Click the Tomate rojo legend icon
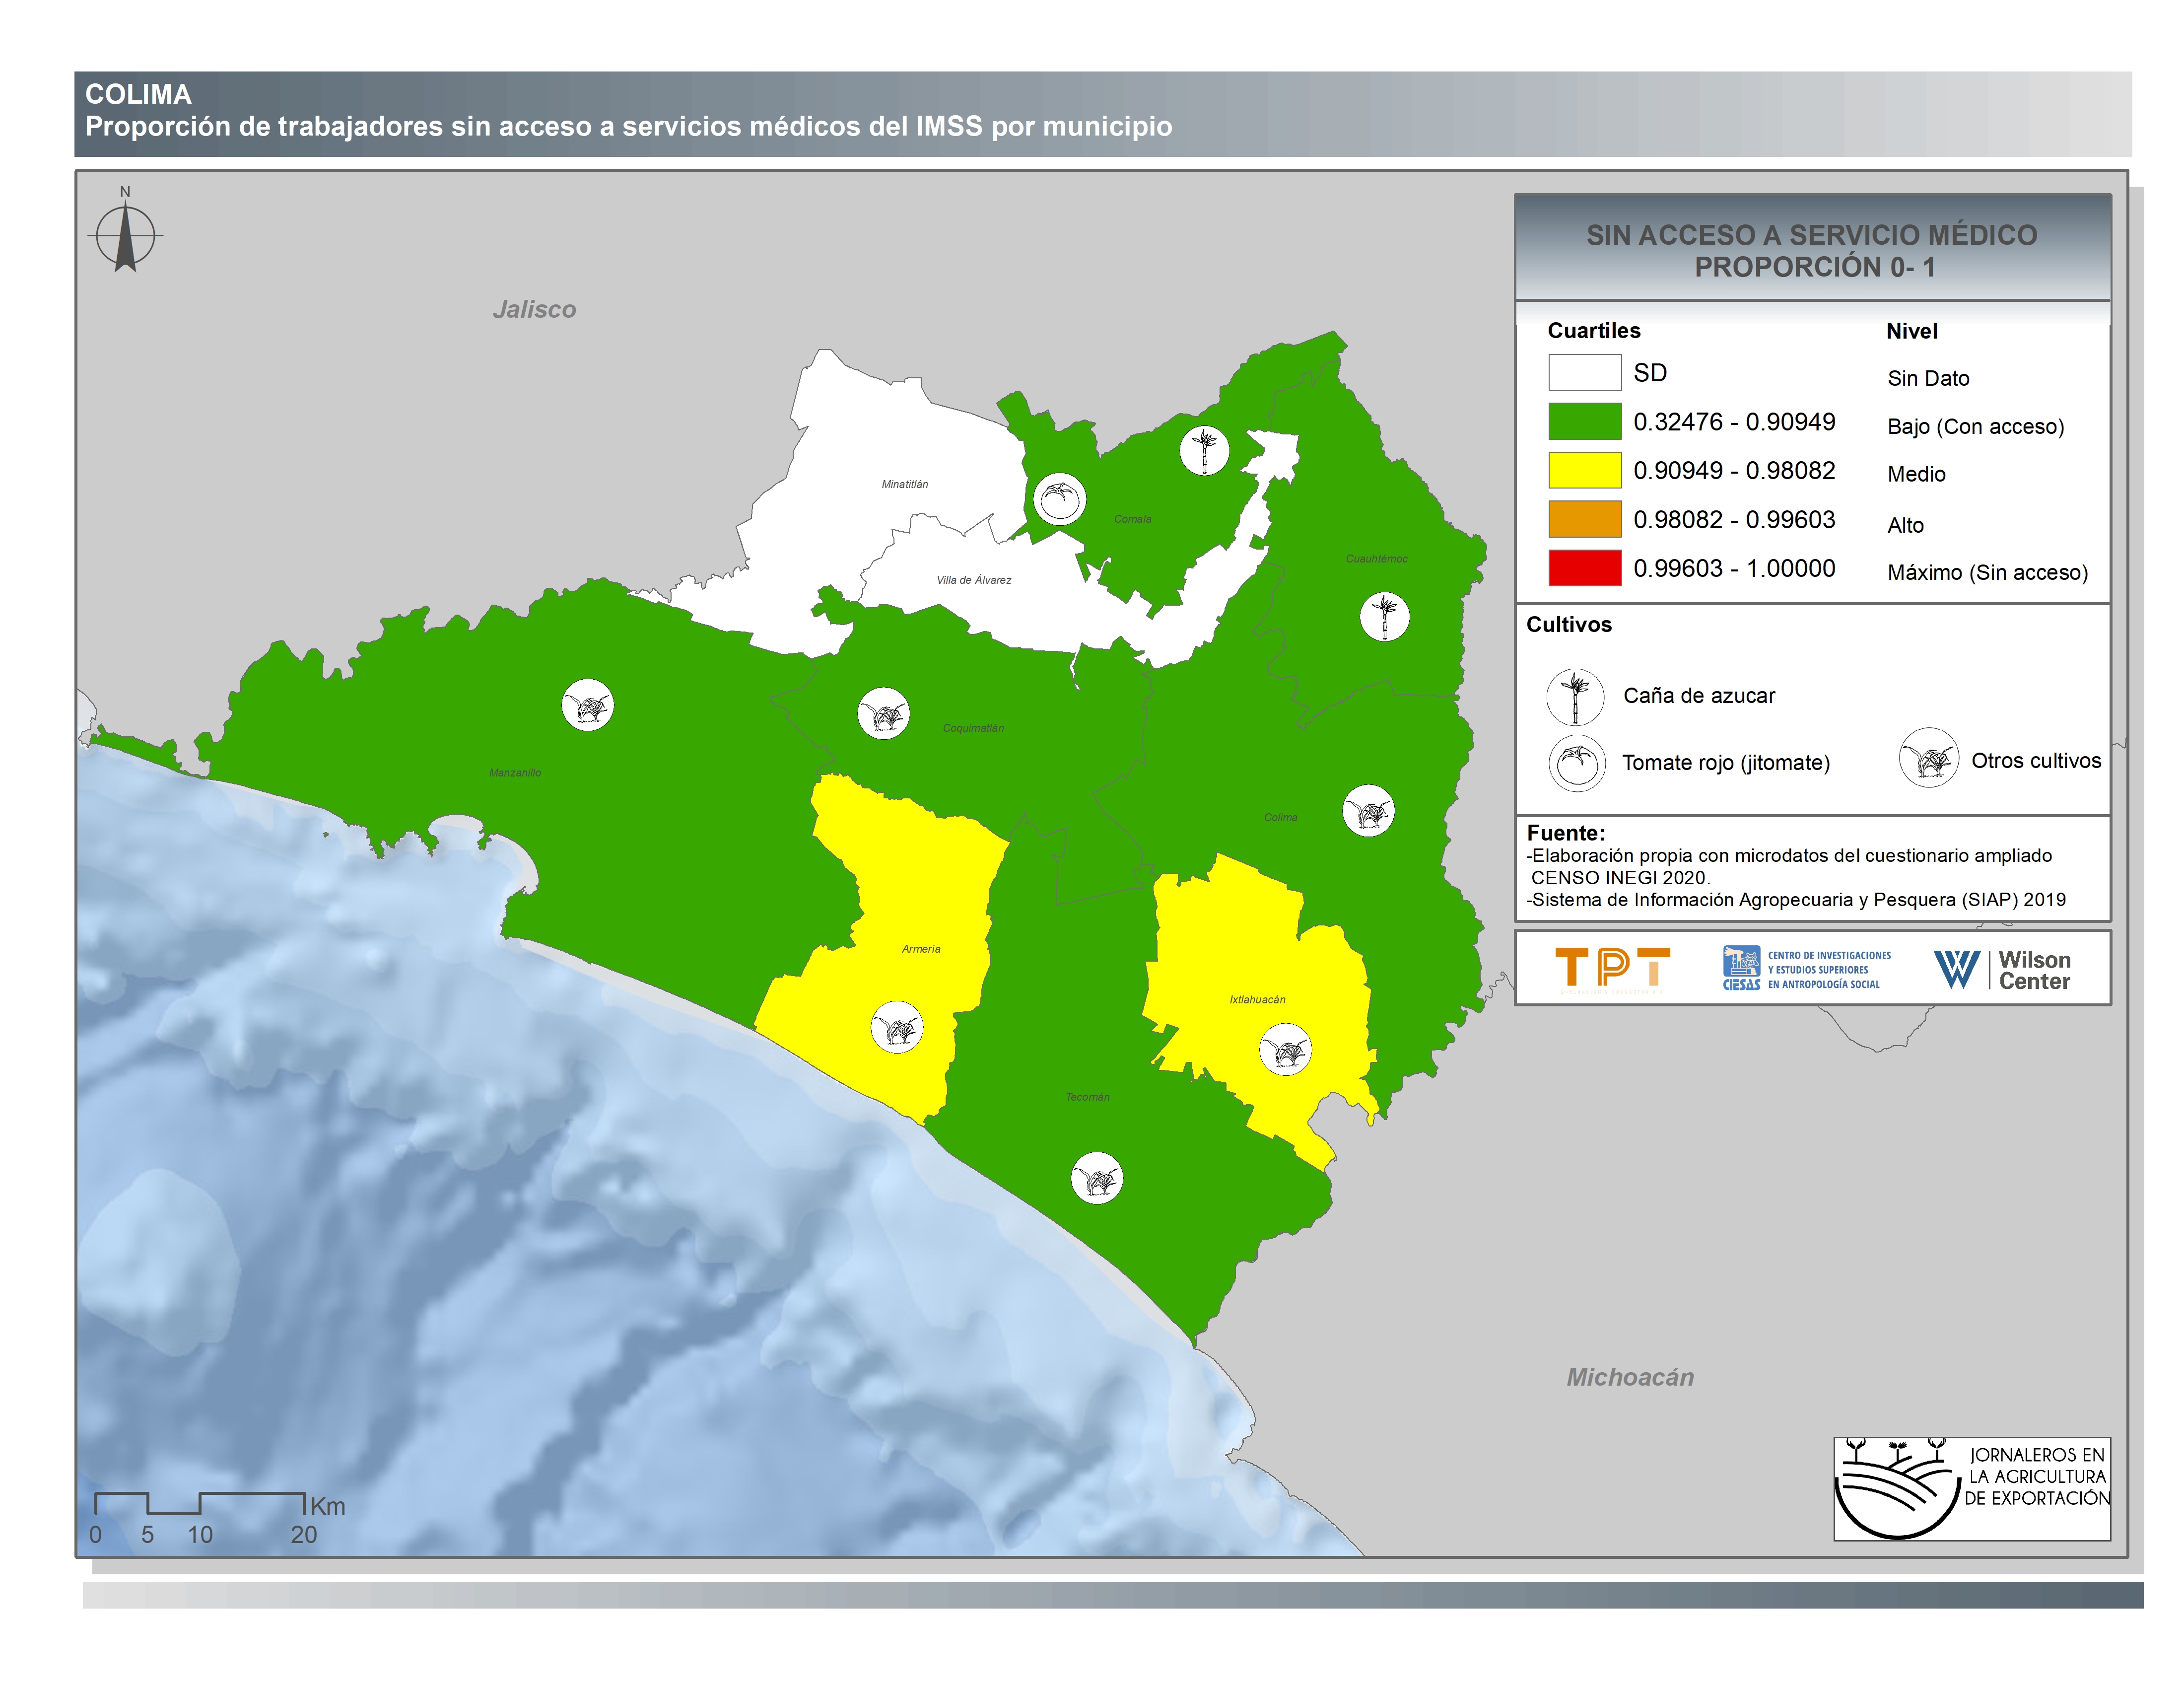Screen dimensions: 2184x1688 (x=1577, y=763)
